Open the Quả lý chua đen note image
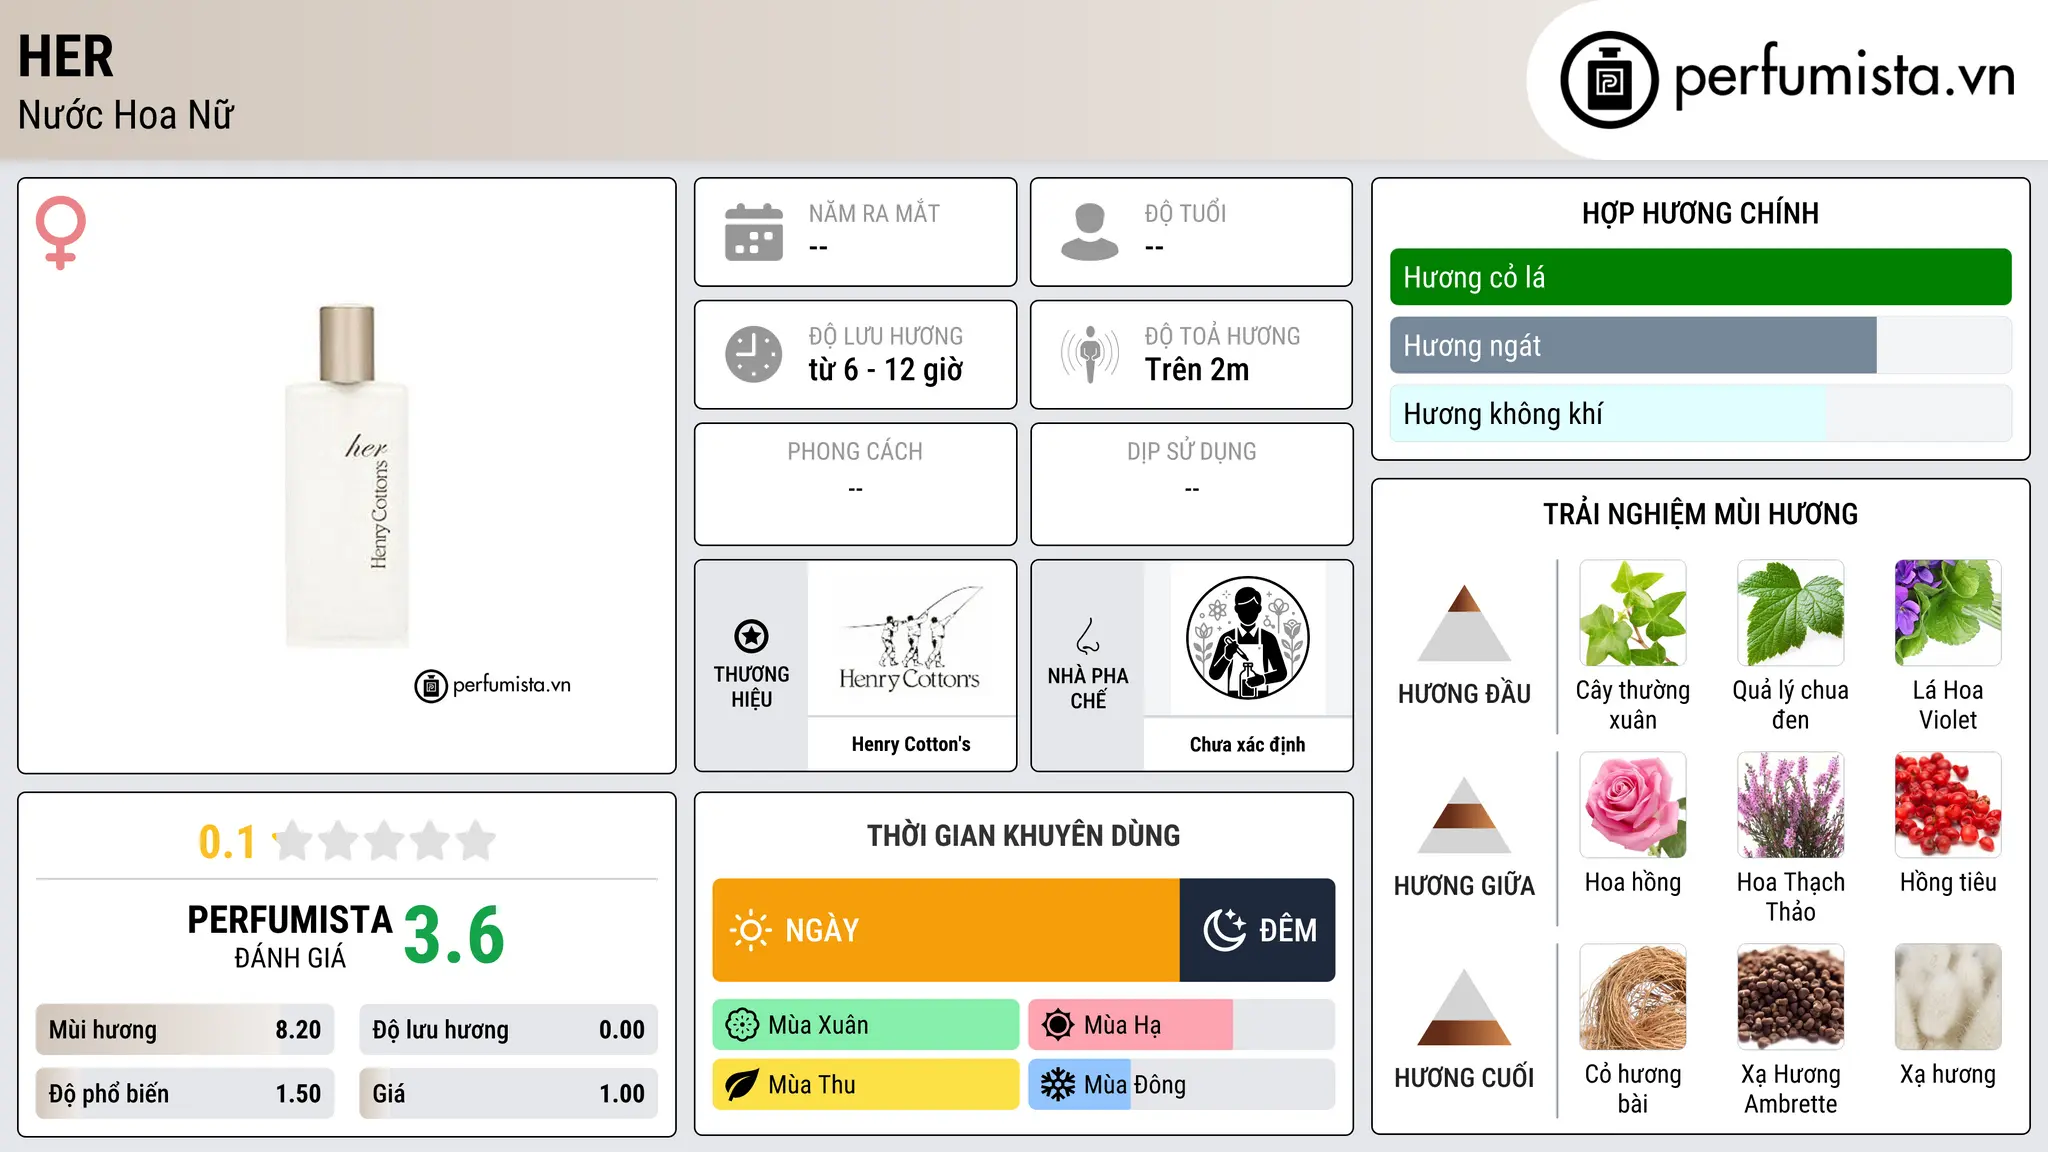Image resolution: width=2048 pixels, height=1152 pixels. [x=1791, y=613]
